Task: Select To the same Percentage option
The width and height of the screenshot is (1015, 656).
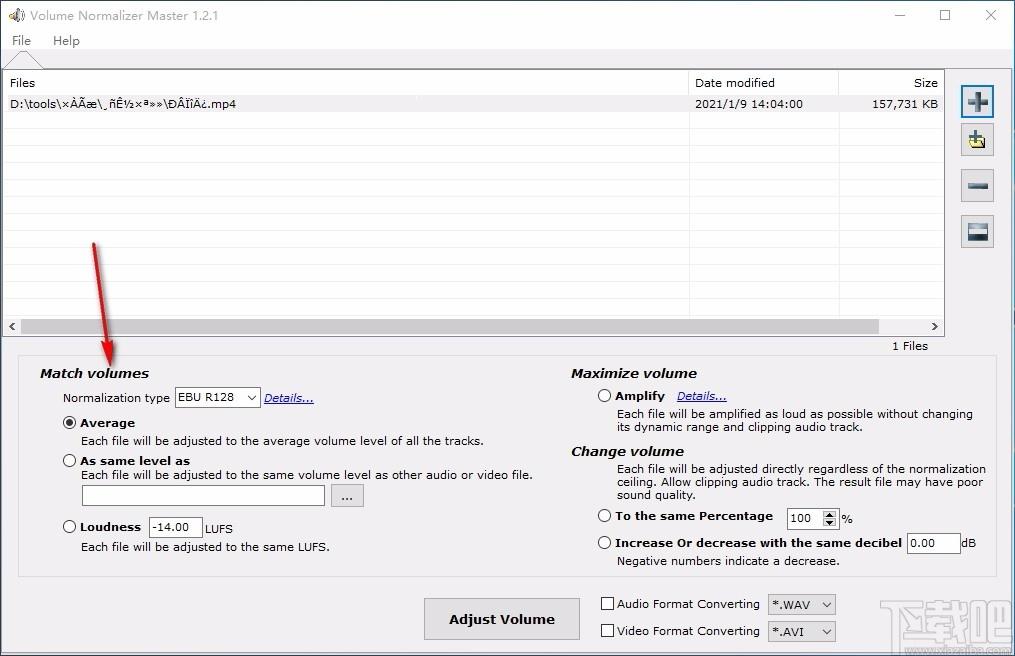Action: pos(604,515)
